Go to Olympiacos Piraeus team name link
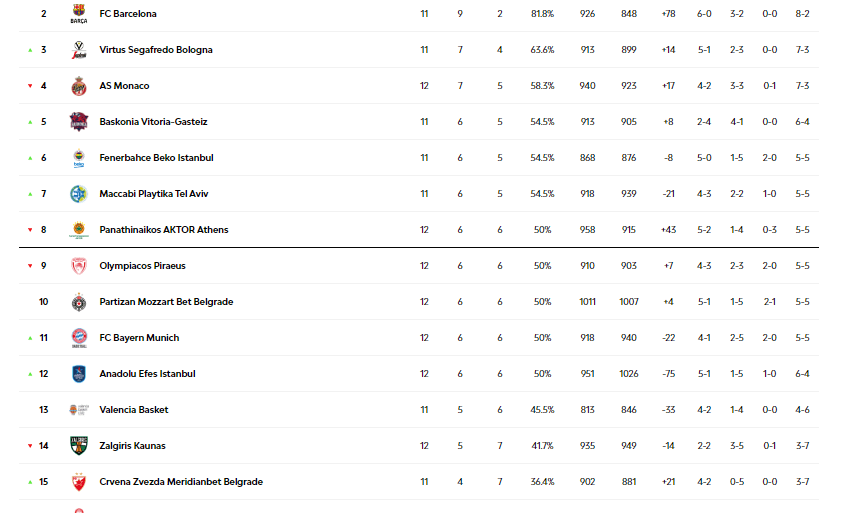Image resolution: width=842 pixels, height=513 pixels. (x=142, y=266)
